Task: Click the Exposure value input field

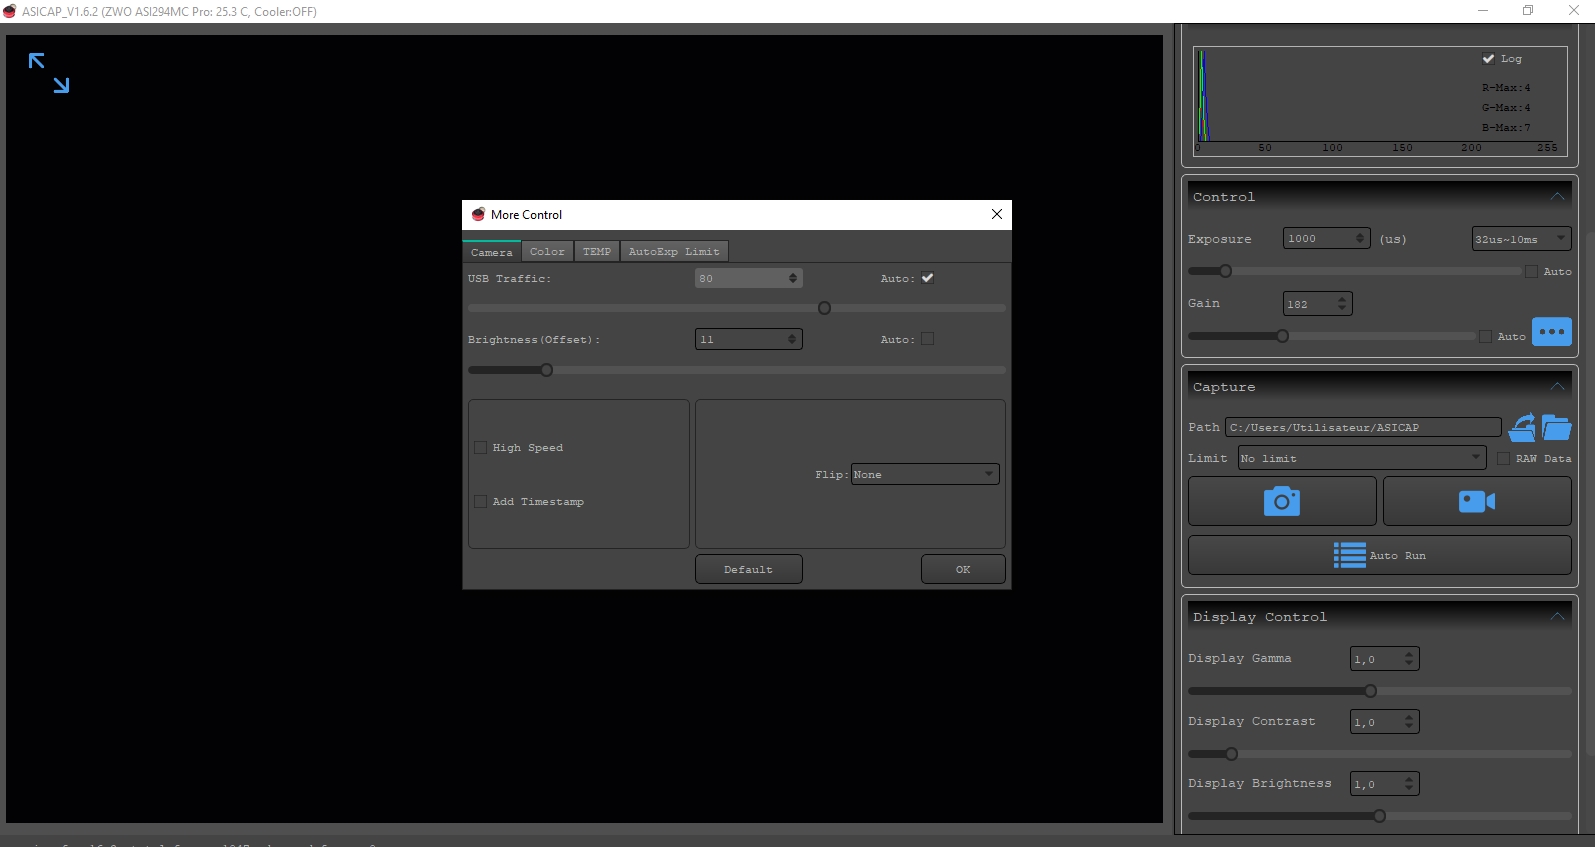Action: [1326, 238]
